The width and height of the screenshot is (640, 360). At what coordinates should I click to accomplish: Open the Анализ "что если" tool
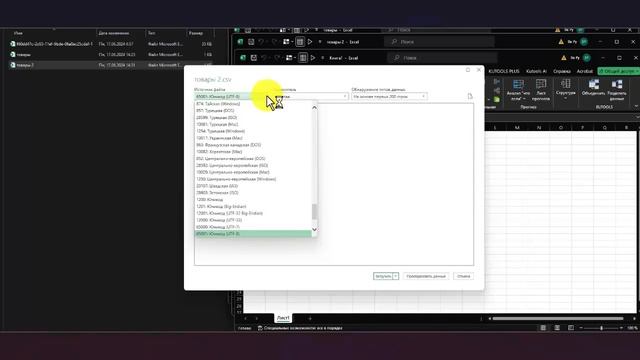(518, 90)
